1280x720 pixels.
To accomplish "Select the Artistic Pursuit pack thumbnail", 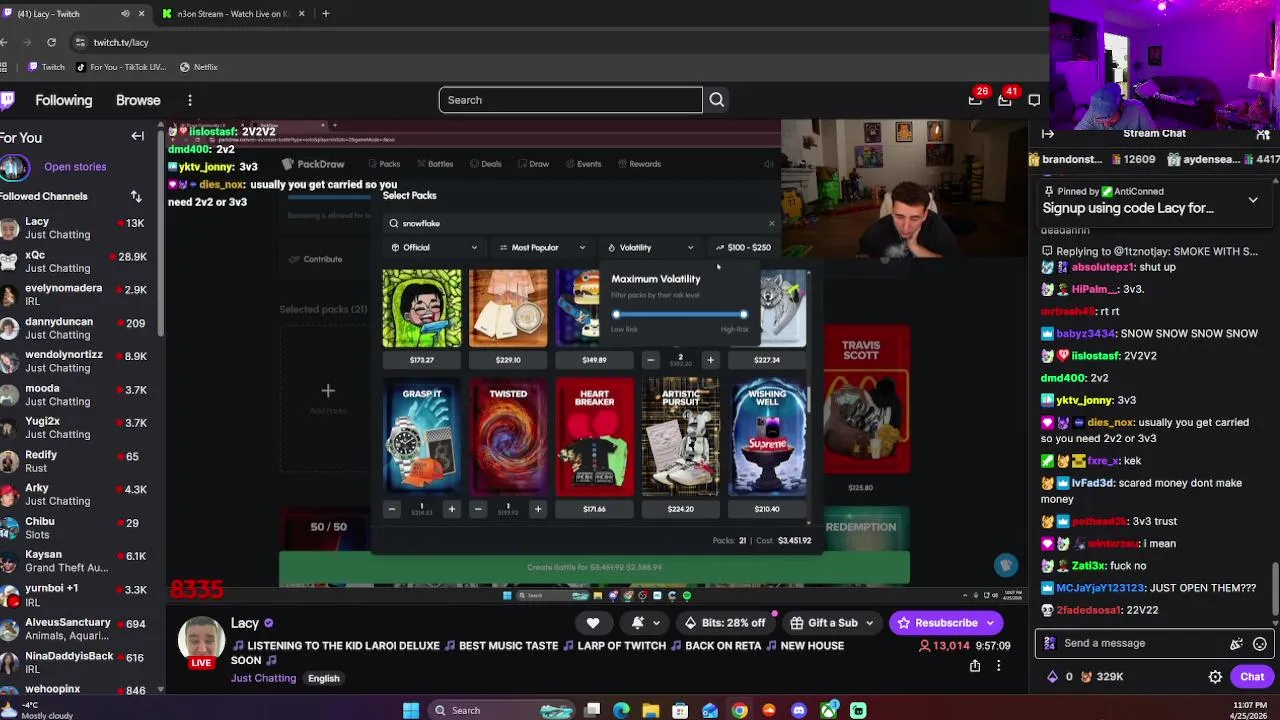I will [x=681, y=438].
